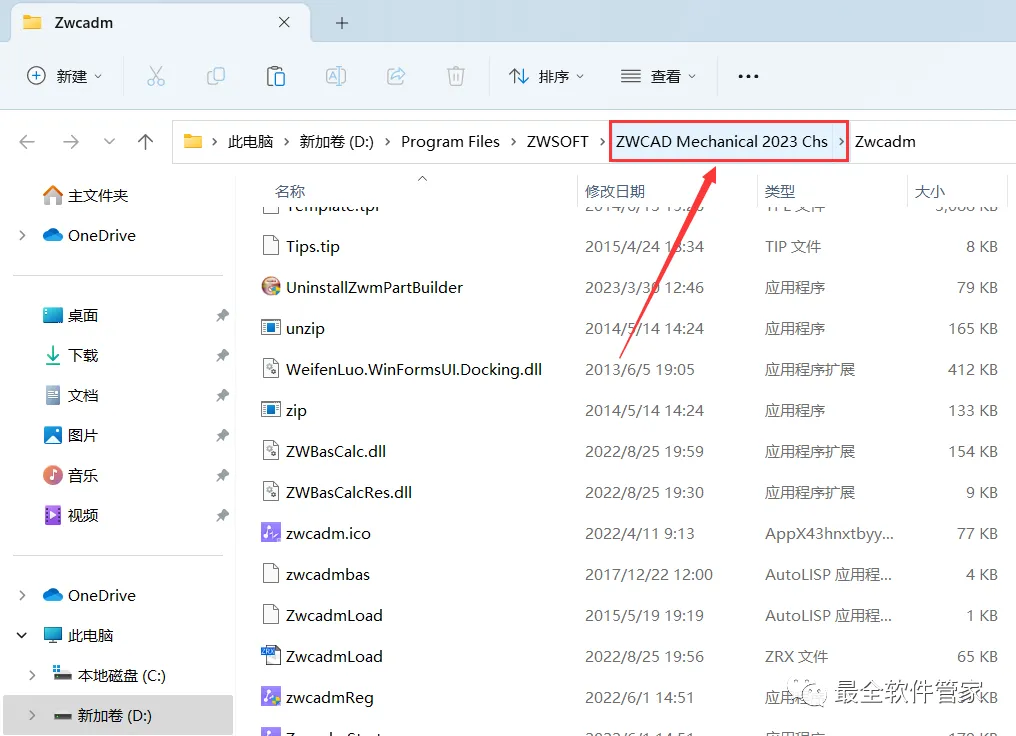Click 新加卷 (D:) in address breadcrumb

point(336,141)
